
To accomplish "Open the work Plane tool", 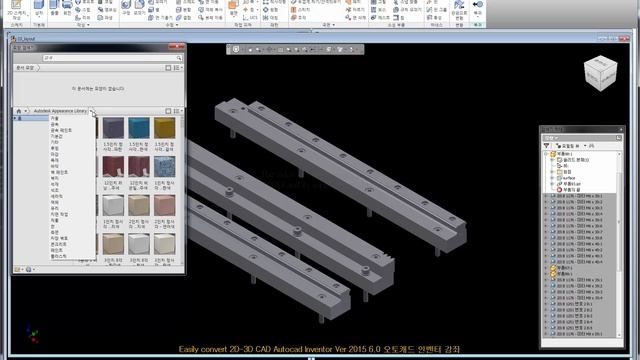I will (x=233, y=9).
